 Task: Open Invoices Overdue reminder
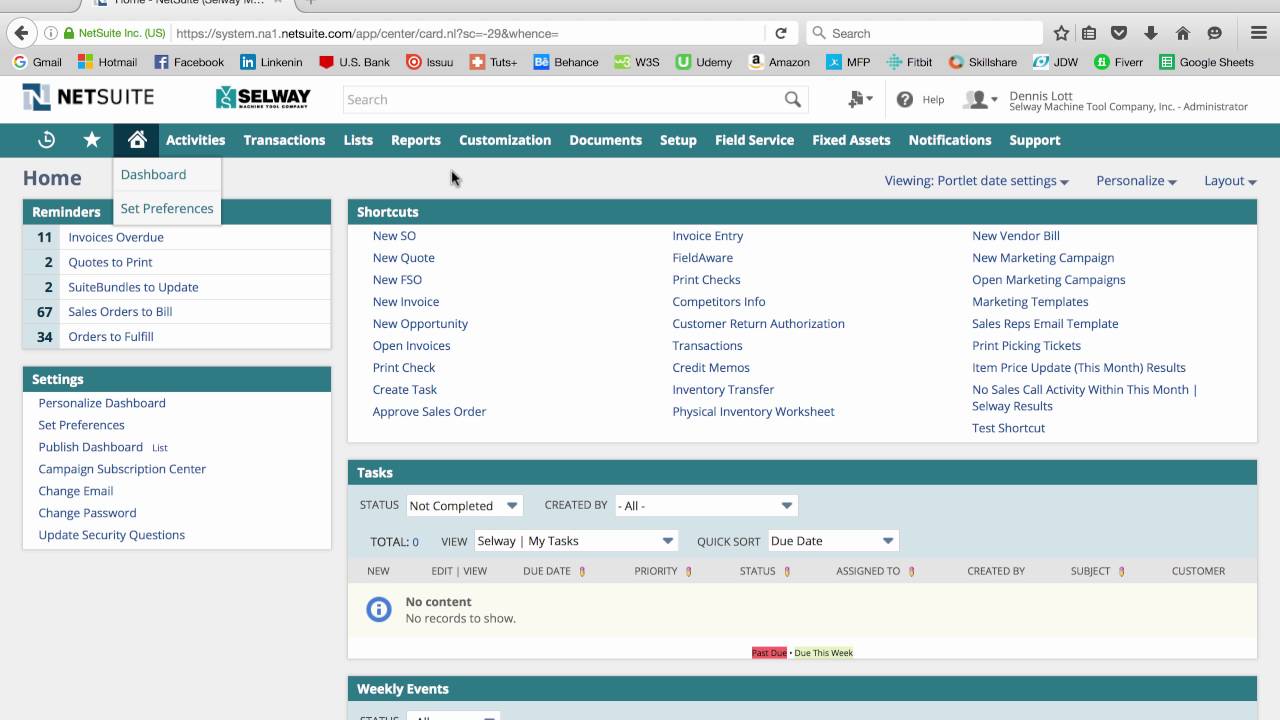coord(116,237)
